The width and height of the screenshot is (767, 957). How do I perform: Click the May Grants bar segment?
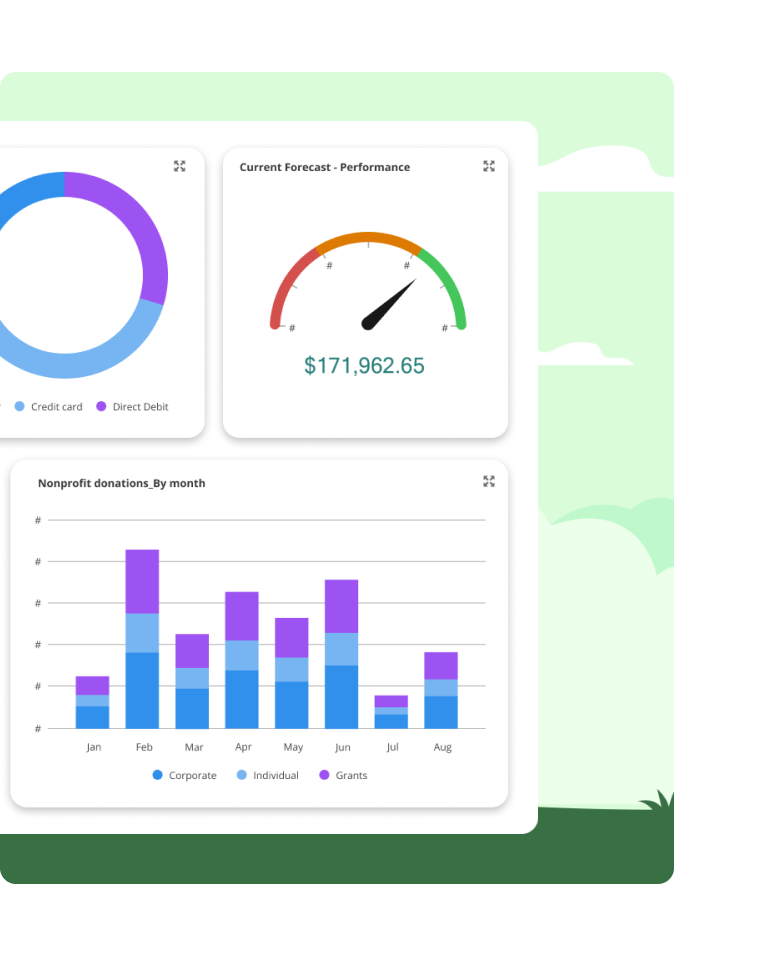[292, 638]
